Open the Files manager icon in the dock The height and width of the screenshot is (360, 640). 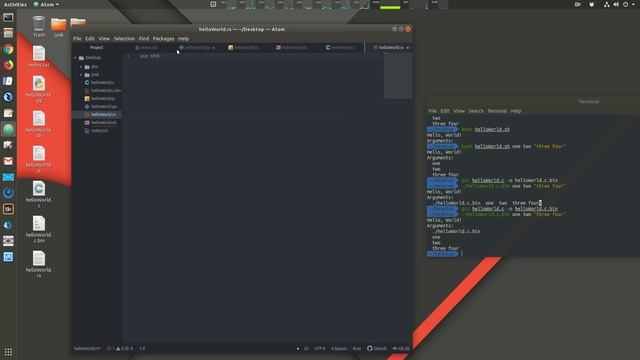[8, 33]
